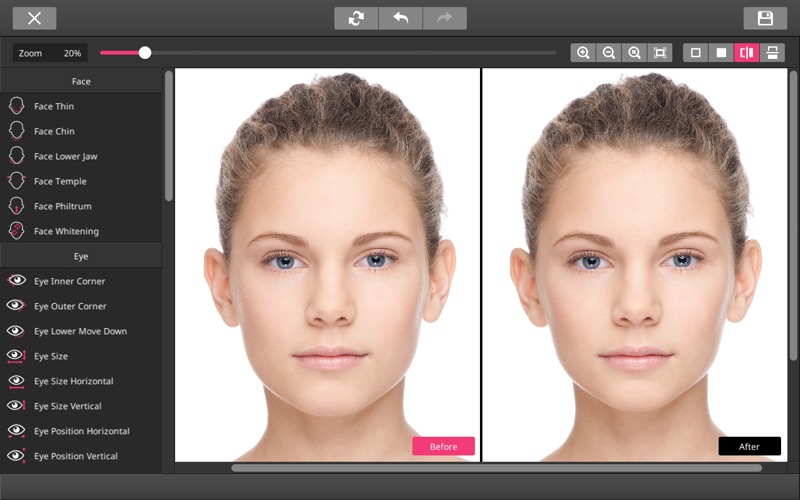Click the redo arrow icon
This screenshot has height=500, width=800.
tap(445, 18)
